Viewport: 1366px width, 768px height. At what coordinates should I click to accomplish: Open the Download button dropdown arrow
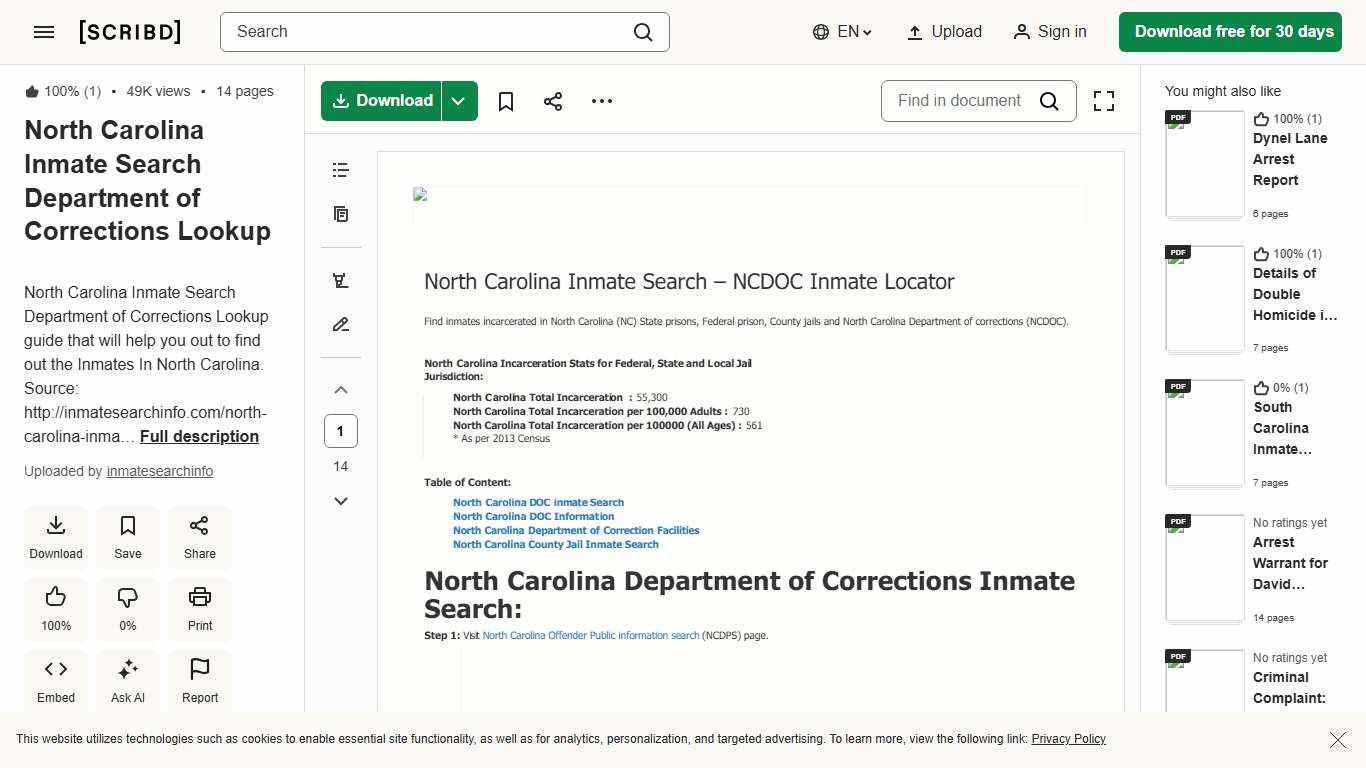click(x=458, y=100)
